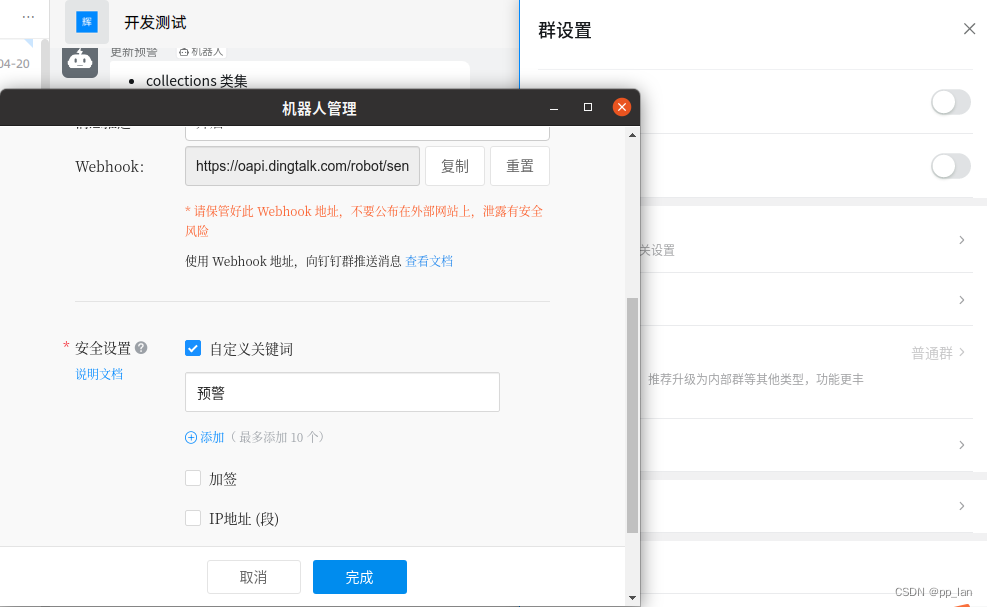
Task: Open the three-dot menu at top left
Action: pos(28,17)
